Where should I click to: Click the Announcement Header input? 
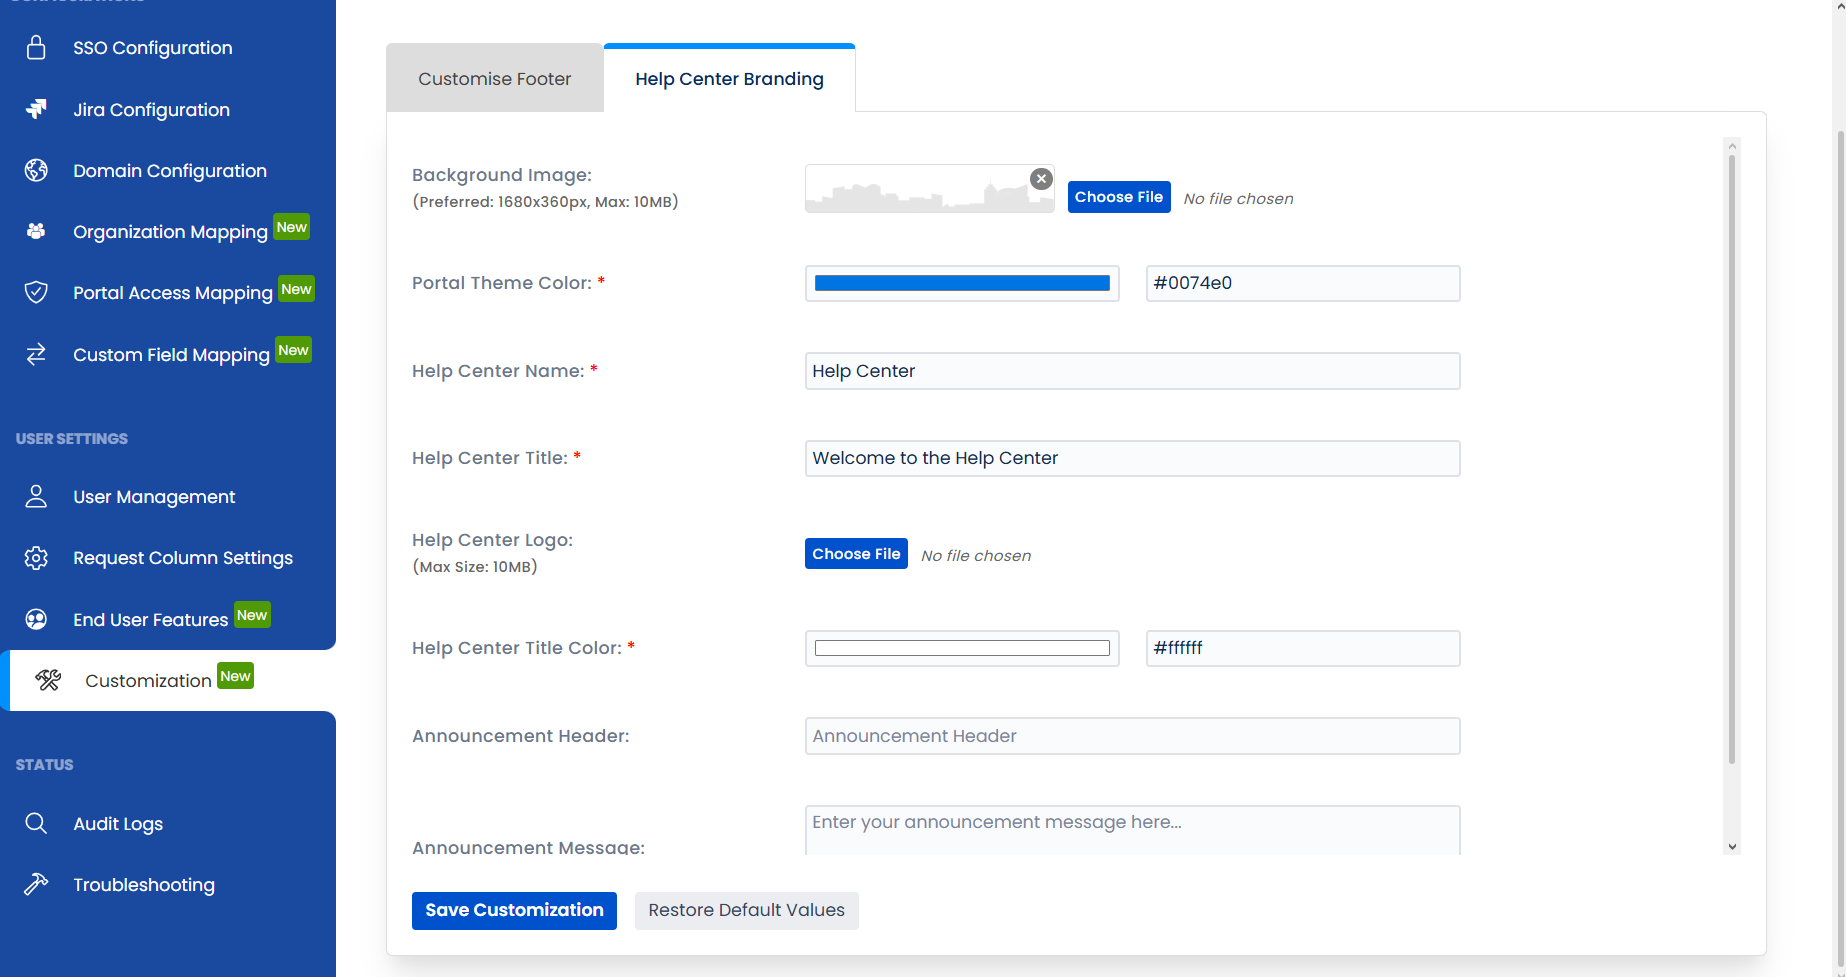click(1132, 736)
